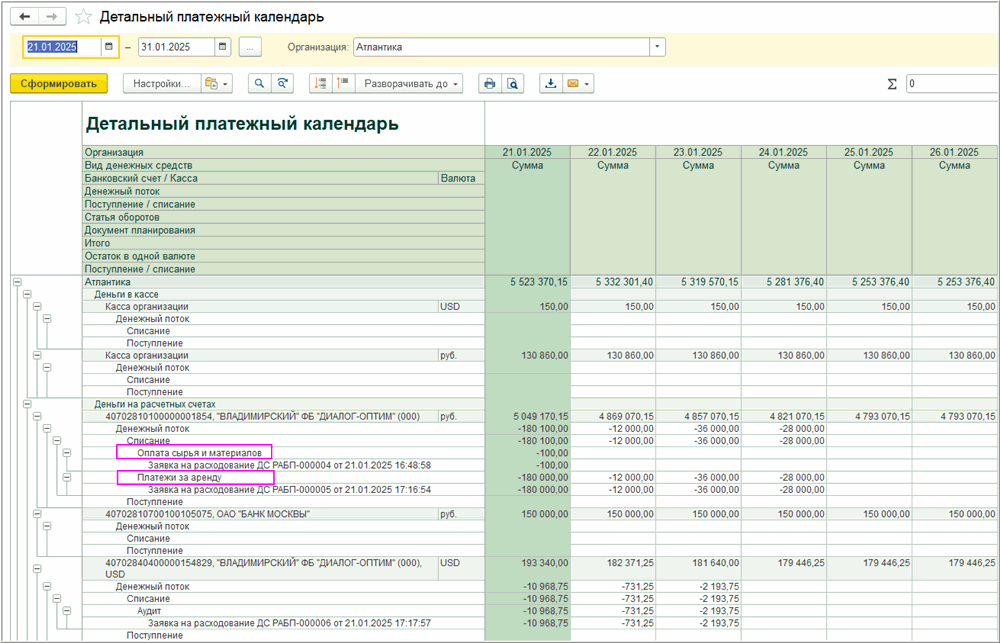This screenshot has width=1000, height=643.
Task: Open the Организация dropdown list
Action: coord(657,47)
